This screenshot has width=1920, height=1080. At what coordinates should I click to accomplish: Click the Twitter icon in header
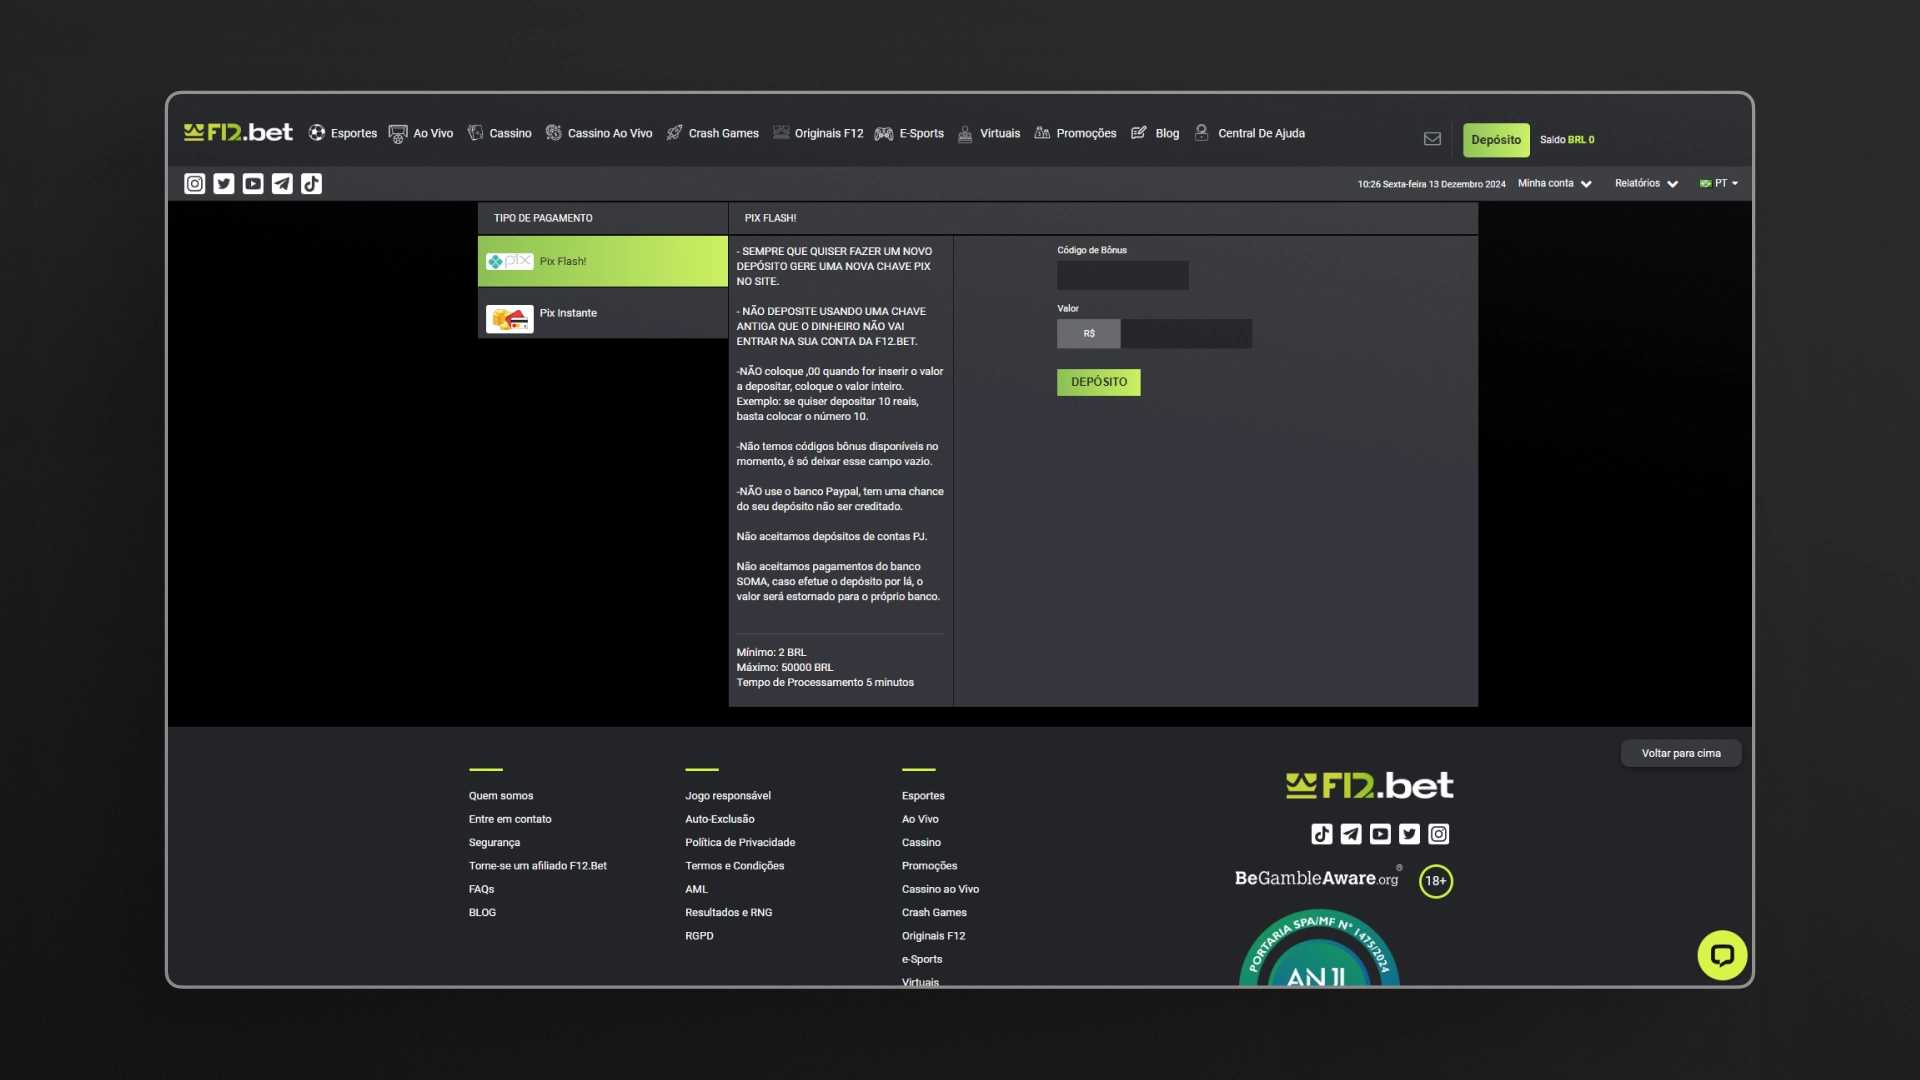[x=224, y=183]
